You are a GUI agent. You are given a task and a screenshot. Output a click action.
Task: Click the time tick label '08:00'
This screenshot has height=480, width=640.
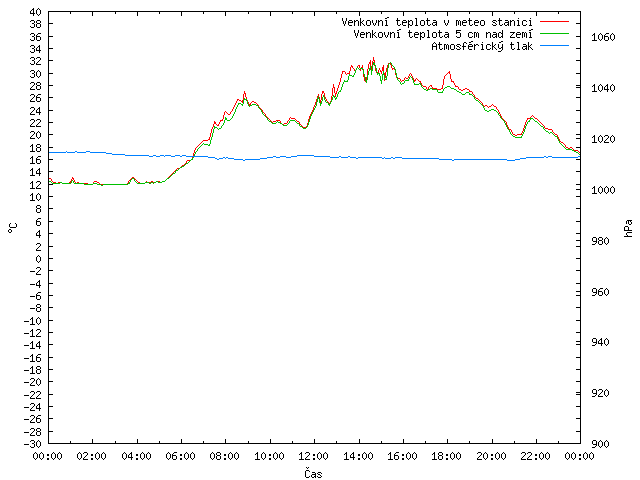(225, 456)
